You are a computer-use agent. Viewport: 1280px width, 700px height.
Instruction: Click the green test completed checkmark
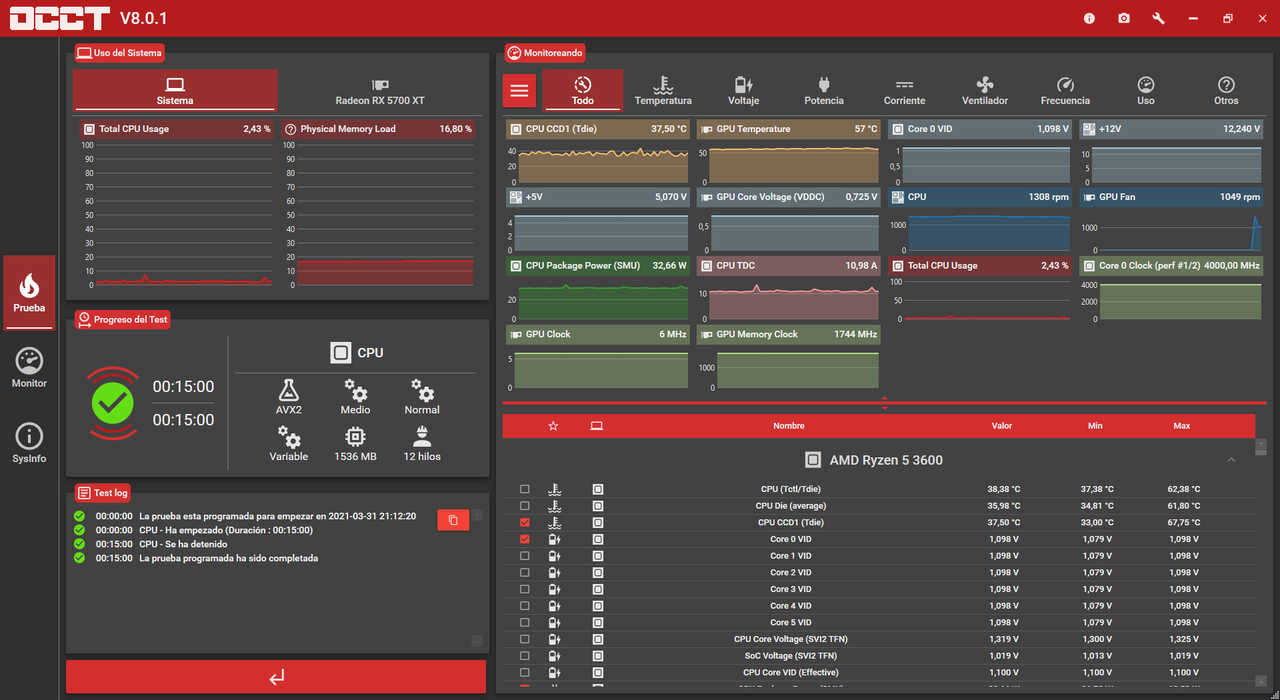pos(113,403)
